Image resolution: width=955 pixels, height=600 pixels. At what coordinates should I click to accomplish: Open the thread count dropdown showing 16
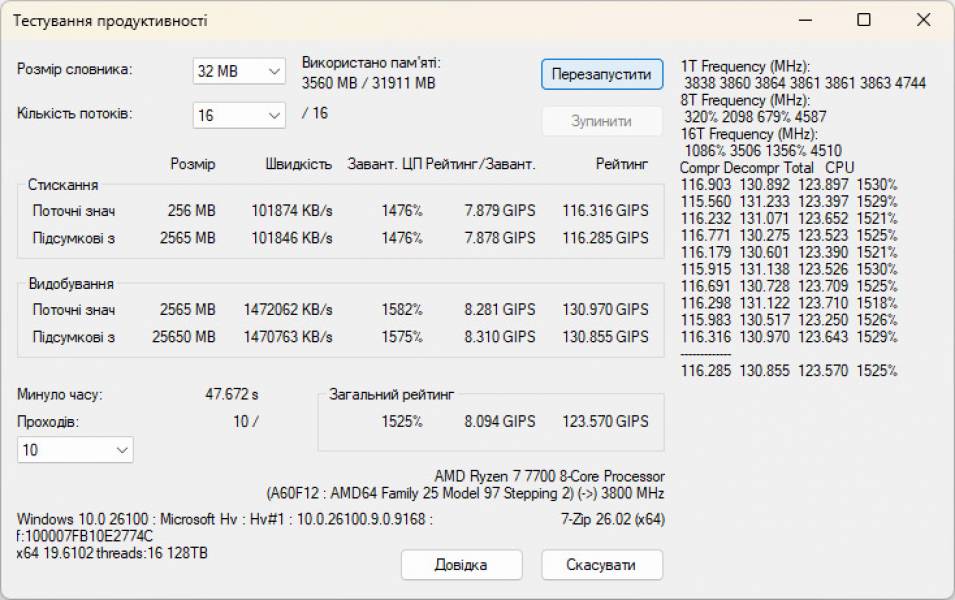point(239,115)
